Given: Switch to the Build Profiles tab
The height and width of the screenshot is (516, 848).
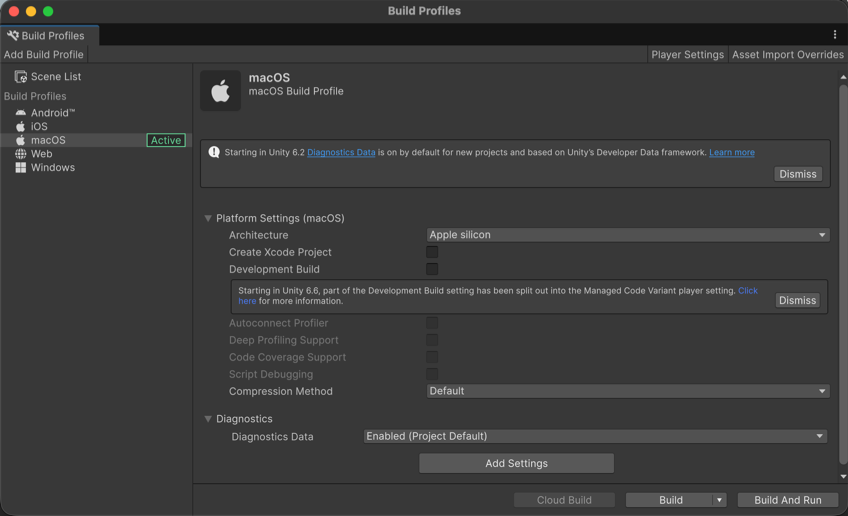Looking at the screenshot, I should coord(50,36).
